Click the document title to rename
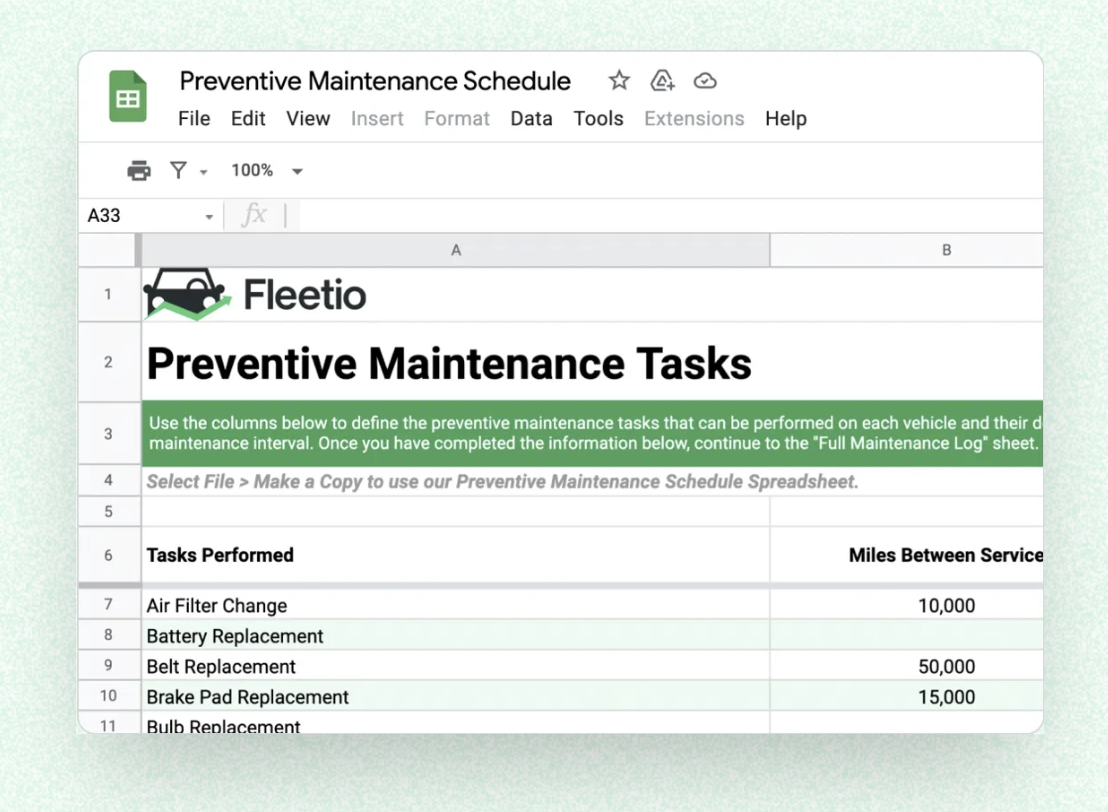 tap(375, 81)
